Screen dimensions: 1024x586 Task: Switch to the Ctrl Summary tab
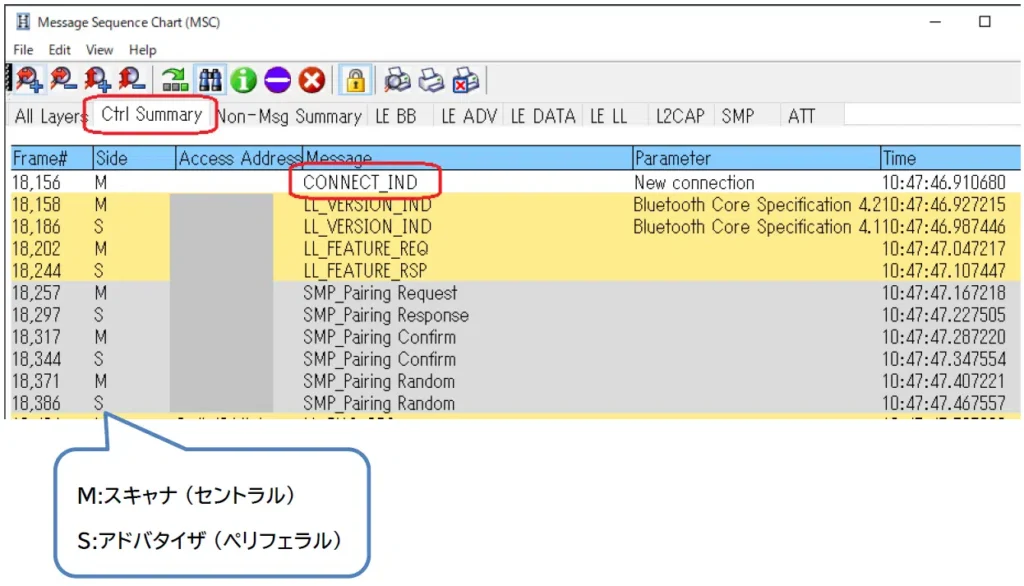151,115
